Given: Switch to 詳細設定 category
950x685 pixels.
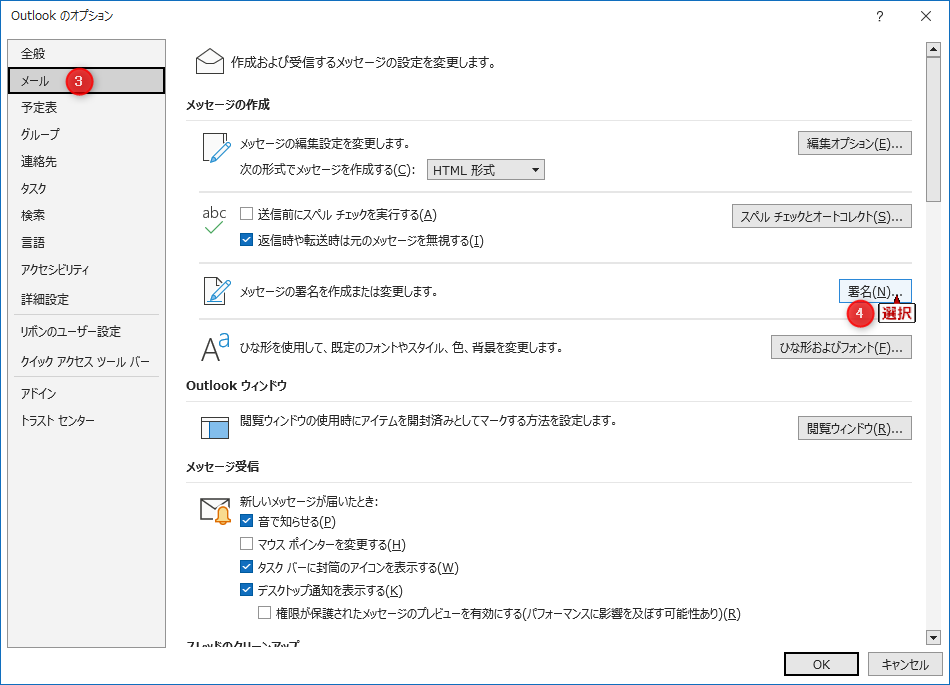Looking at the screenshot, I should tap(86, 299).
